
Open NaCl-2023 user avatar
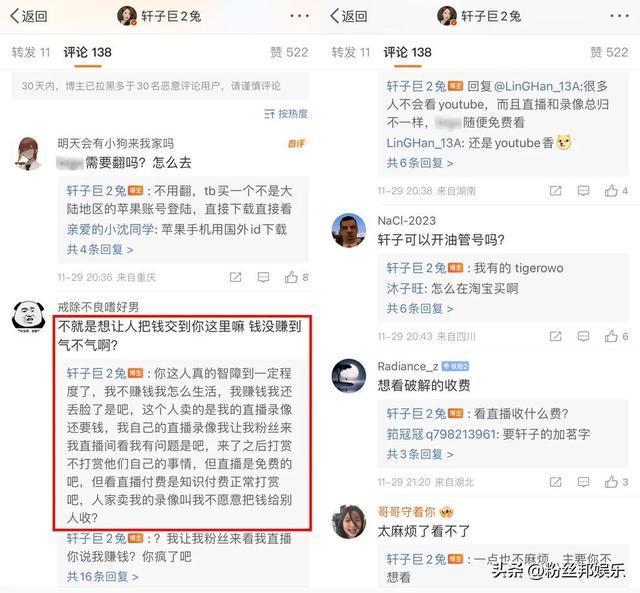pos(349,230)
